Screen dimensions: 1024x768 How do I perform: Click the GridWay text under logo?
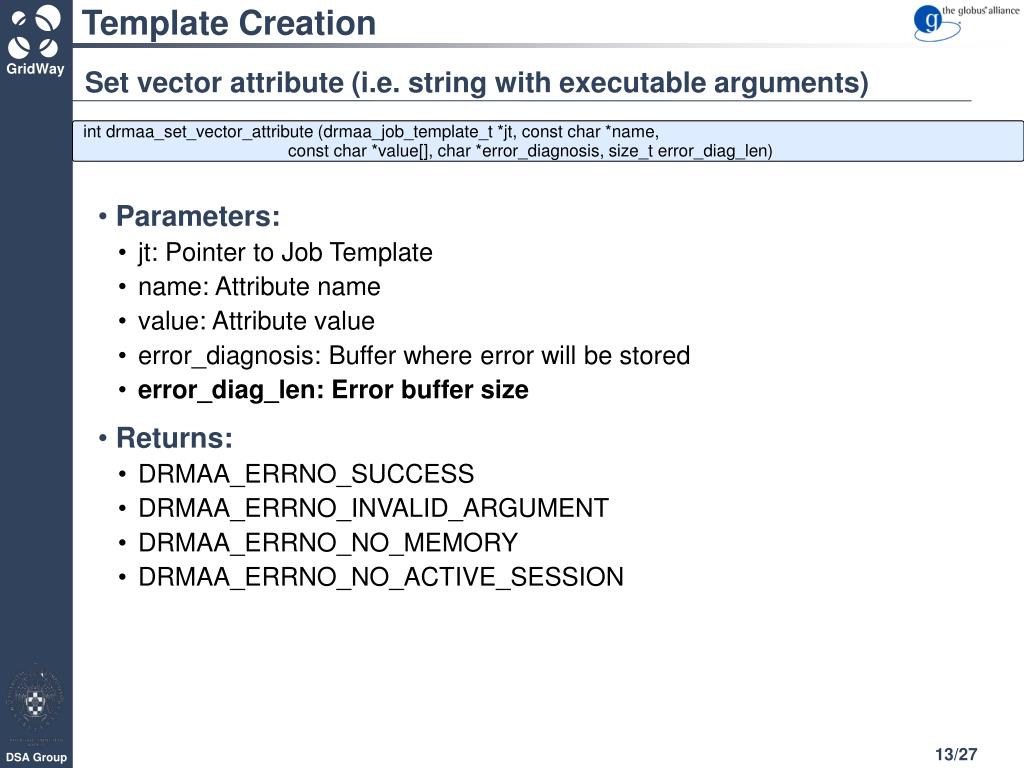(35, 69)
